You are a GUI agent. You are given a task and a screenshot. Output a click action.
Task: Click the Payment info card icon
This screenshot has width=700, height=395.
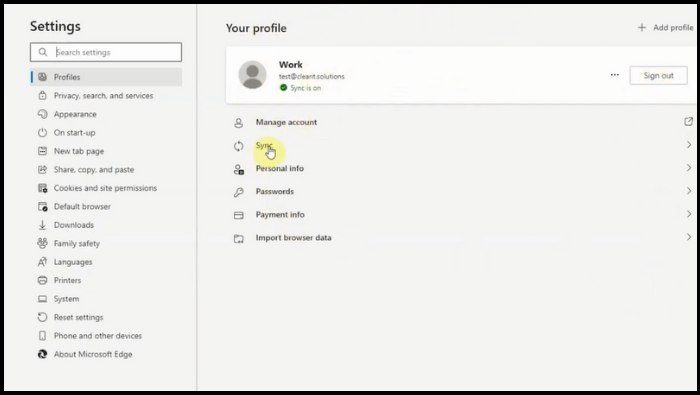(x=239, y=215)
